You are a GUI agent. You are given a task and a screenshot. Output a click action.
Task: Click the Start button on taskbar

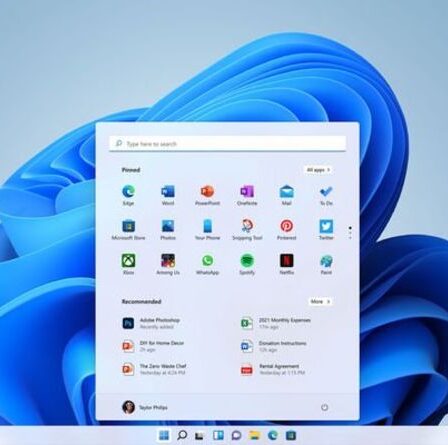pyautogui.click(x=164, y=435)
